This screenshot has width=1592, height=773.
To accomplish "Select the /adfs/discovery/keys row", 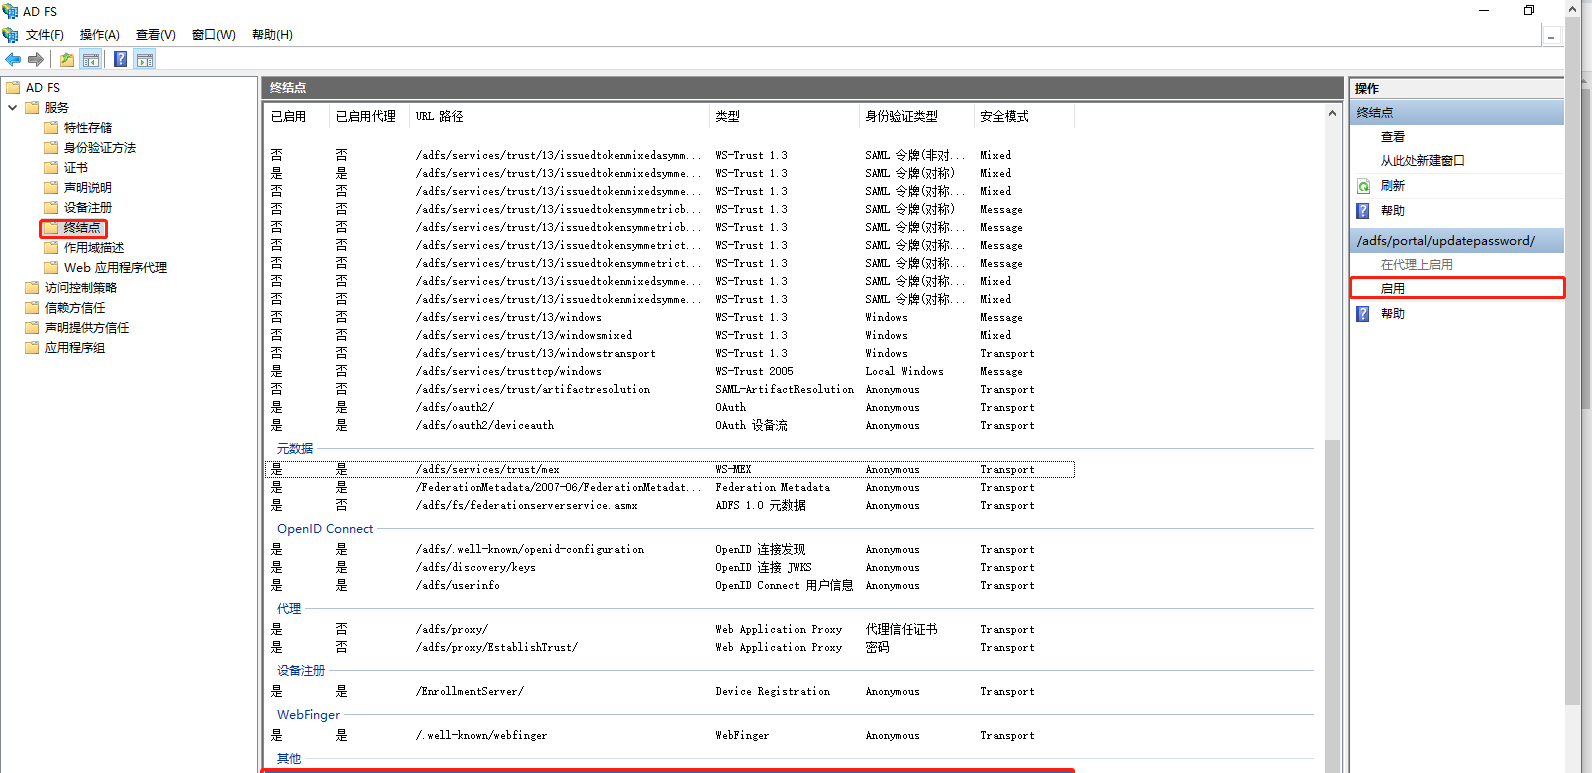I will [x=670, y=568].
